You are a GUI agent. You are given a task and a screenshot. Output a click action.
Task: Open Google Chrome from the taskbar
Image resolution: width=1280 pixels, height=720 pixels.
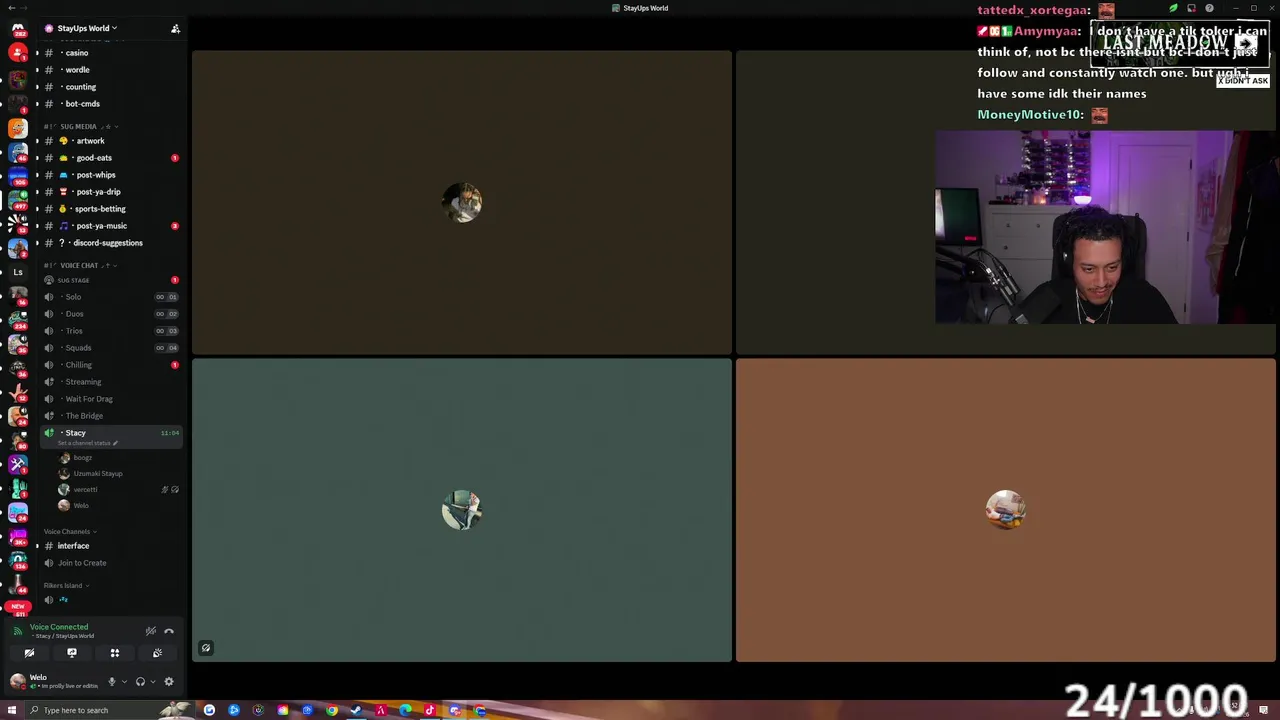(332, 710)
